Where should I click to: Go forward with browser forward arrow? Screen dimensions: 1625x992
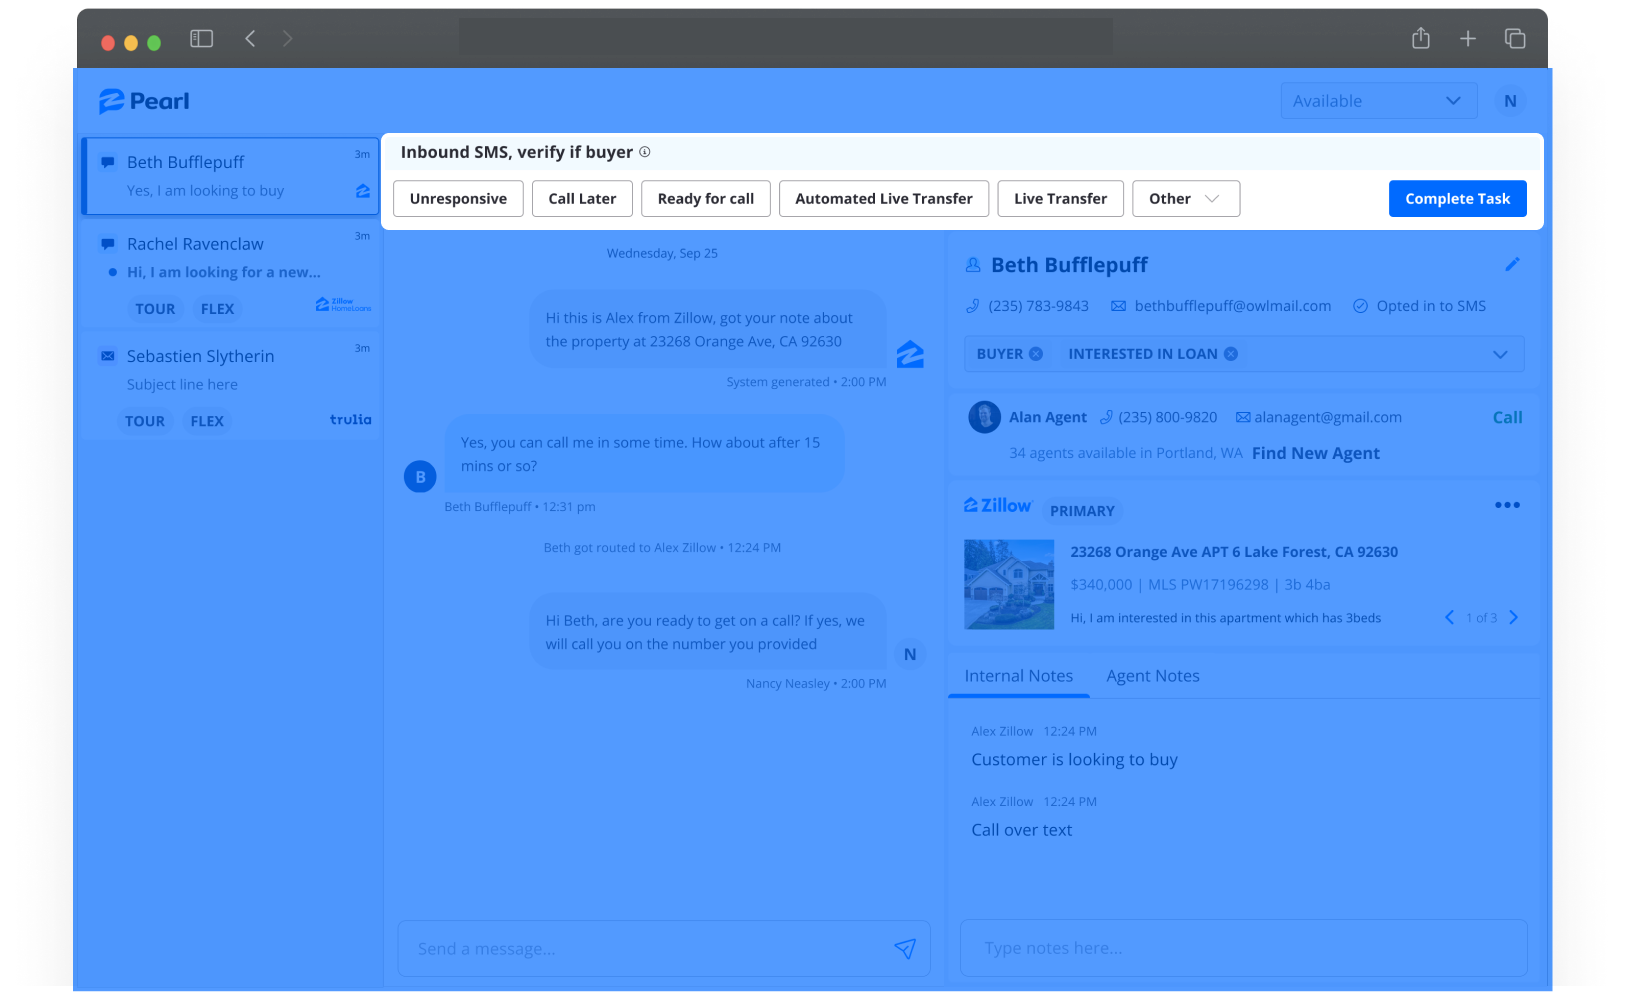tap(288, 38)
